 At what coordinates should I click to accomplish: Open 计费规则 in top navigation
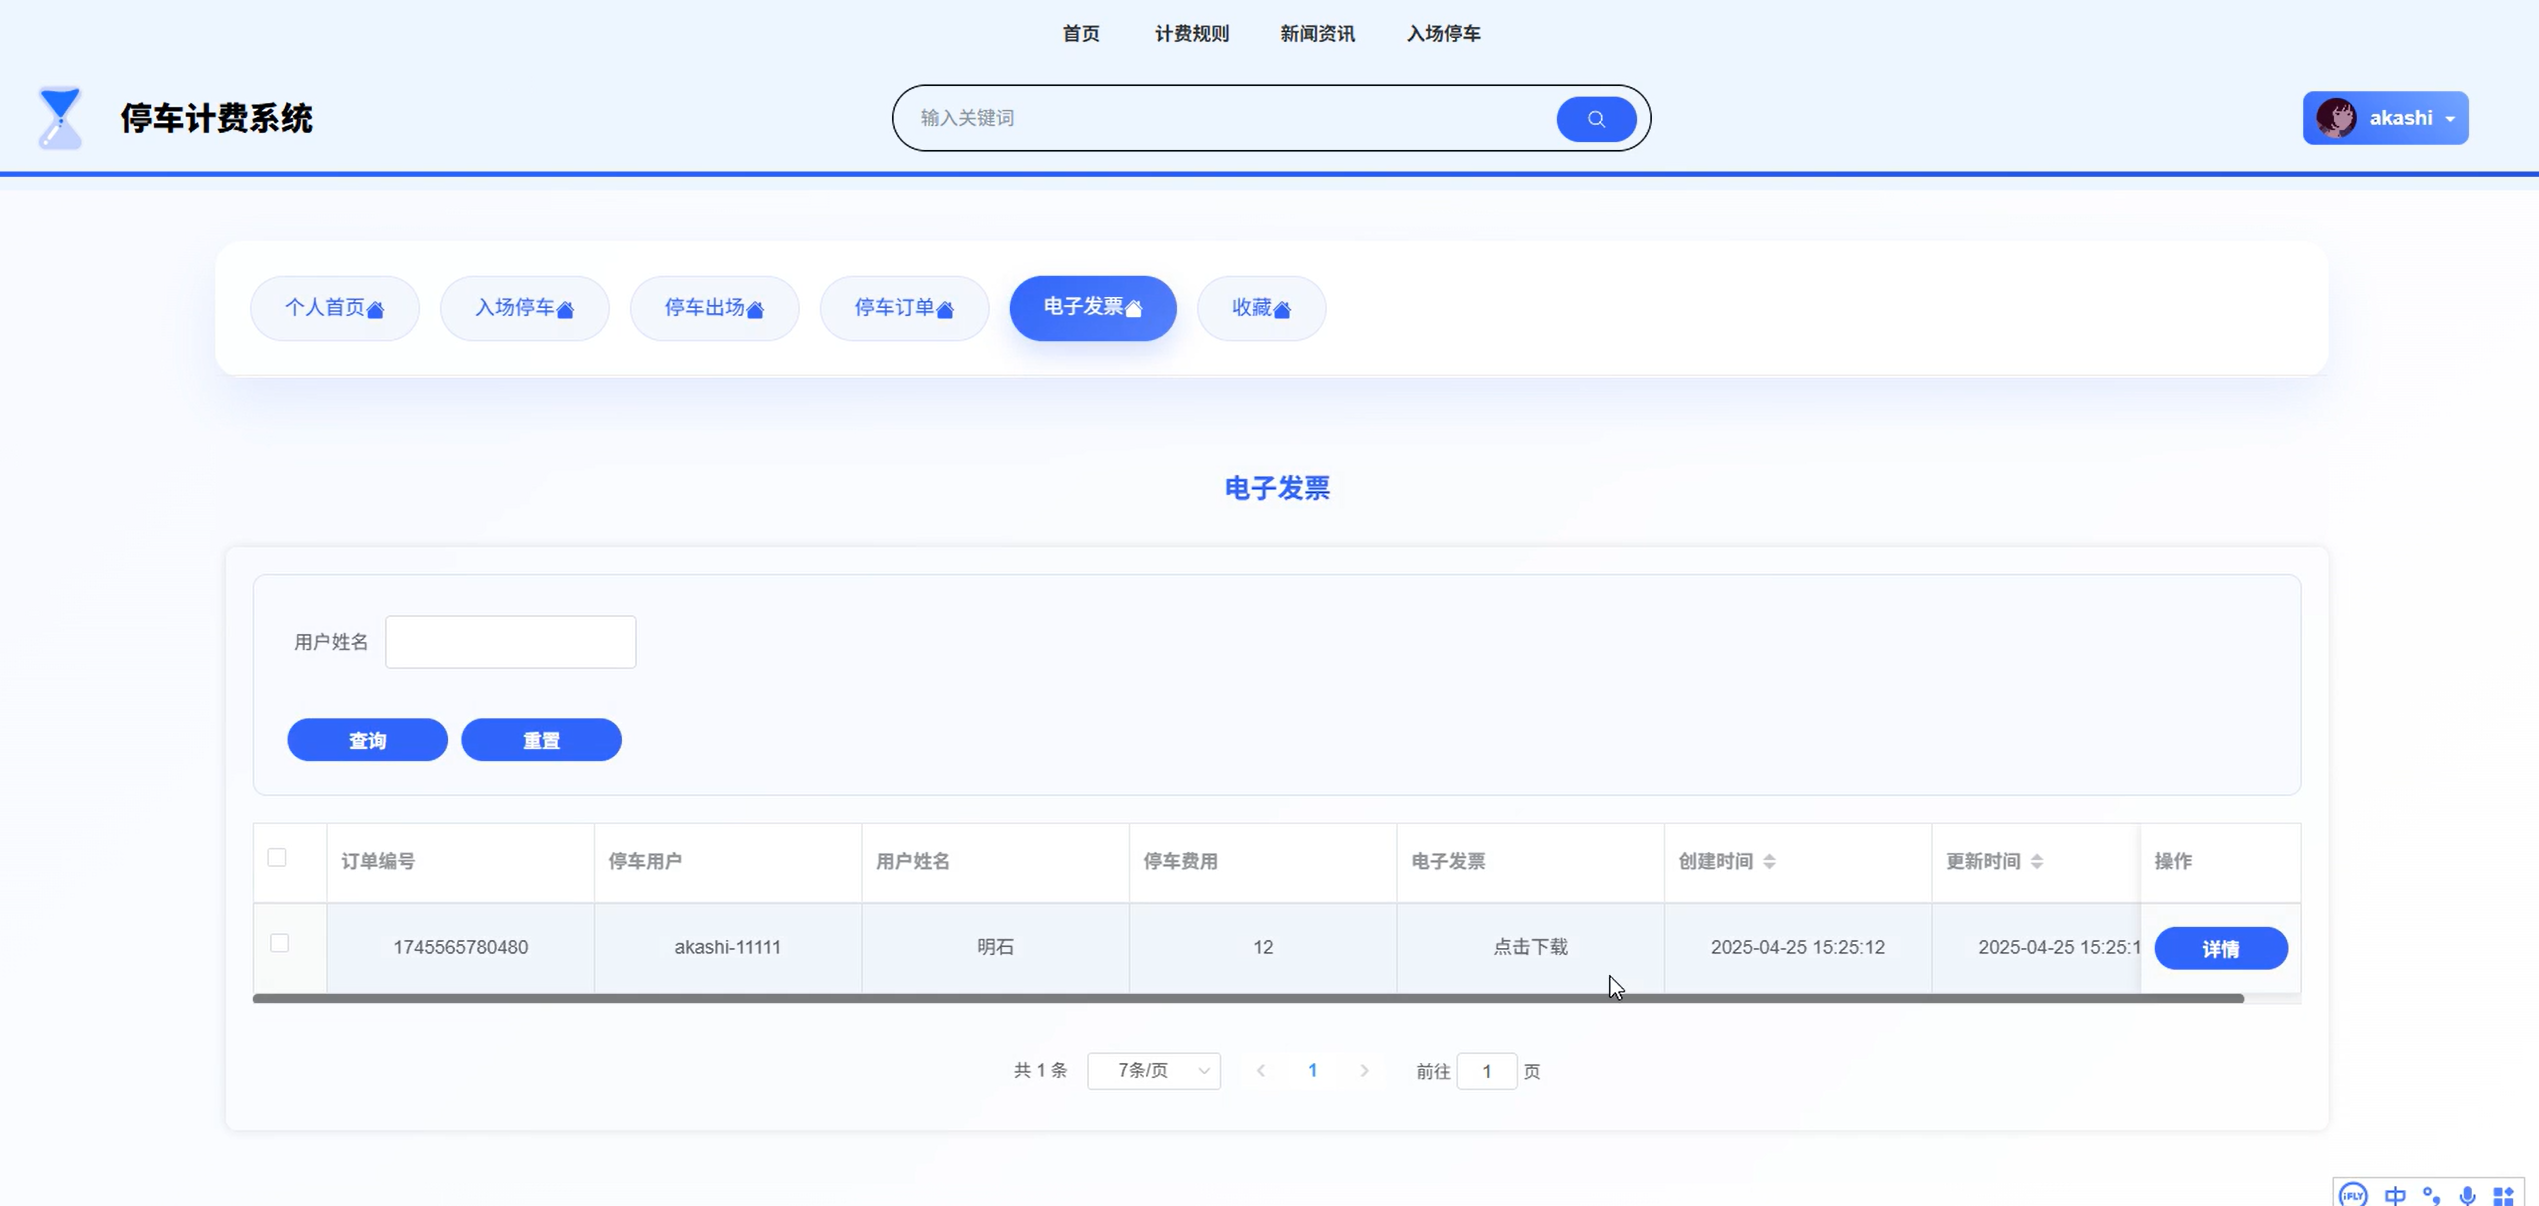(x=1191, y=34)
